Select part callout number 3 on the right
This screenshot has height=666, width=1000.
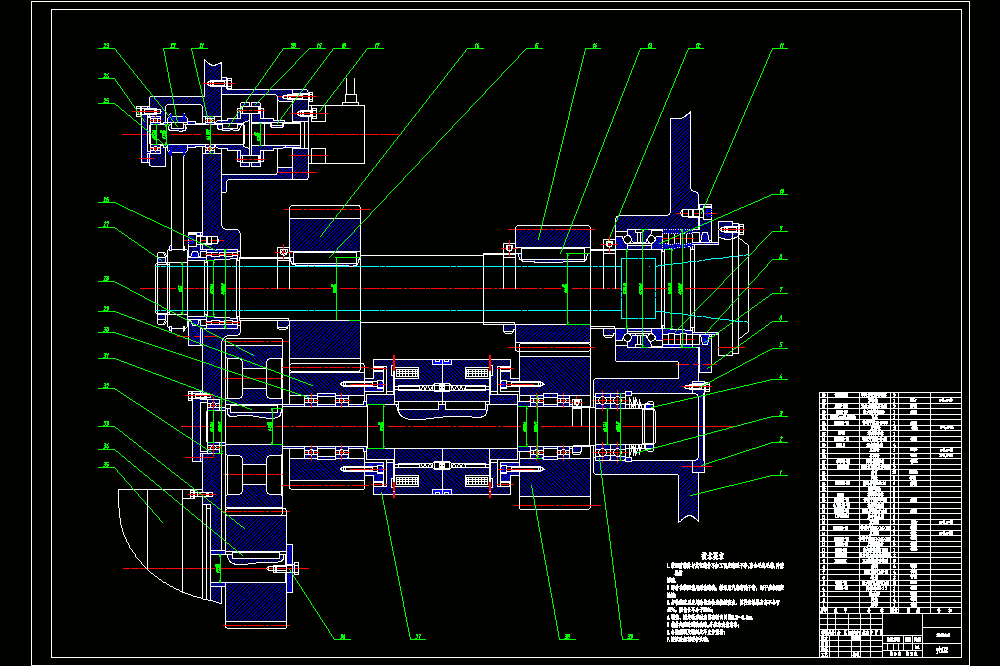[783, 413]
